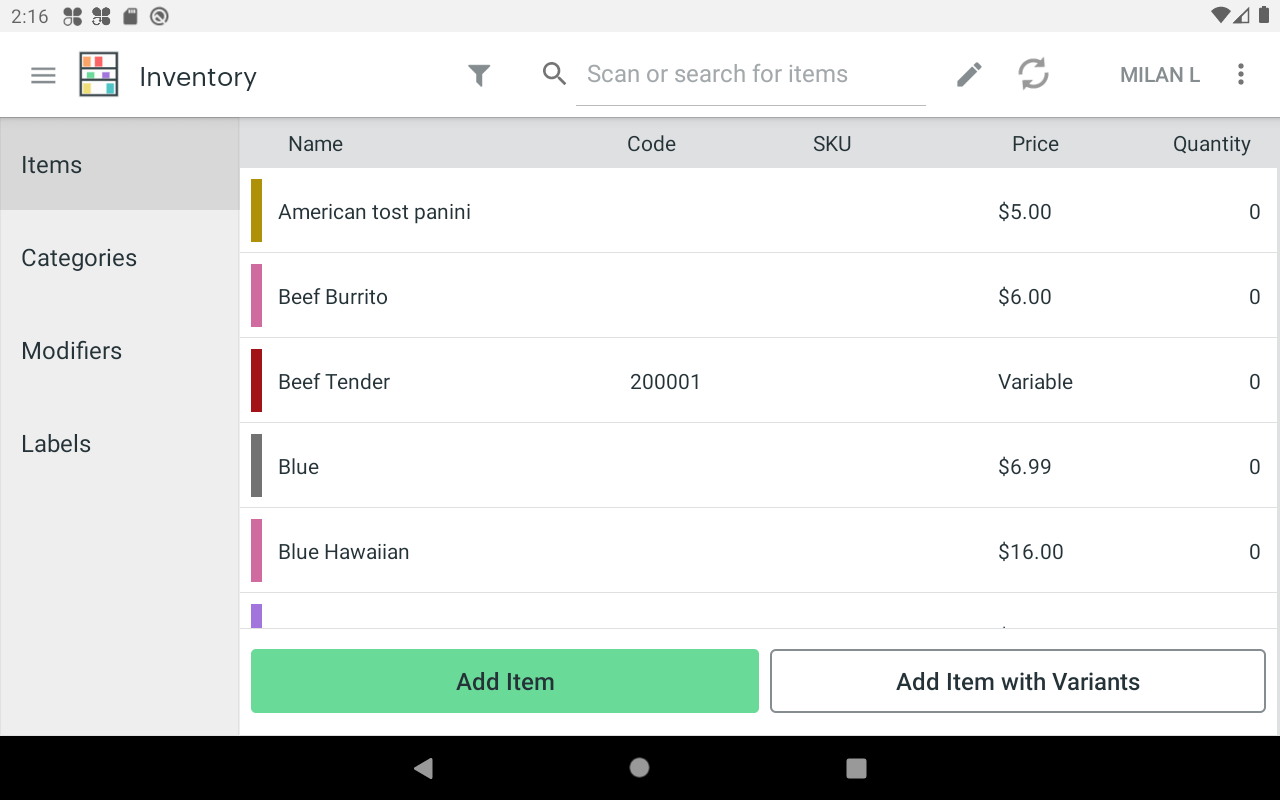Viewport: 1280px width, 800px height.
Task: Tap the Inventory shelf app logo
Action: coord(99,75)
